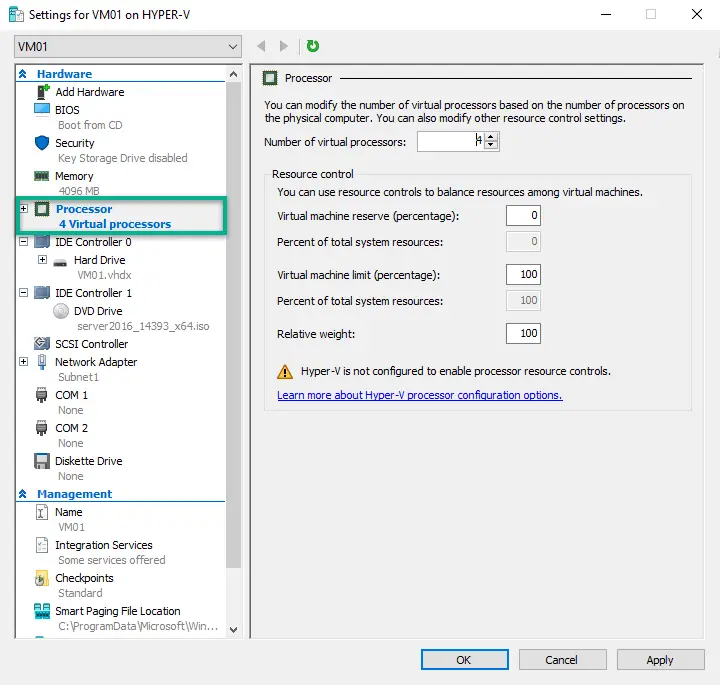Click the Smart Paging File Location icon
Image resolution: width=720 pixels, height=685 pixels.
42,611
